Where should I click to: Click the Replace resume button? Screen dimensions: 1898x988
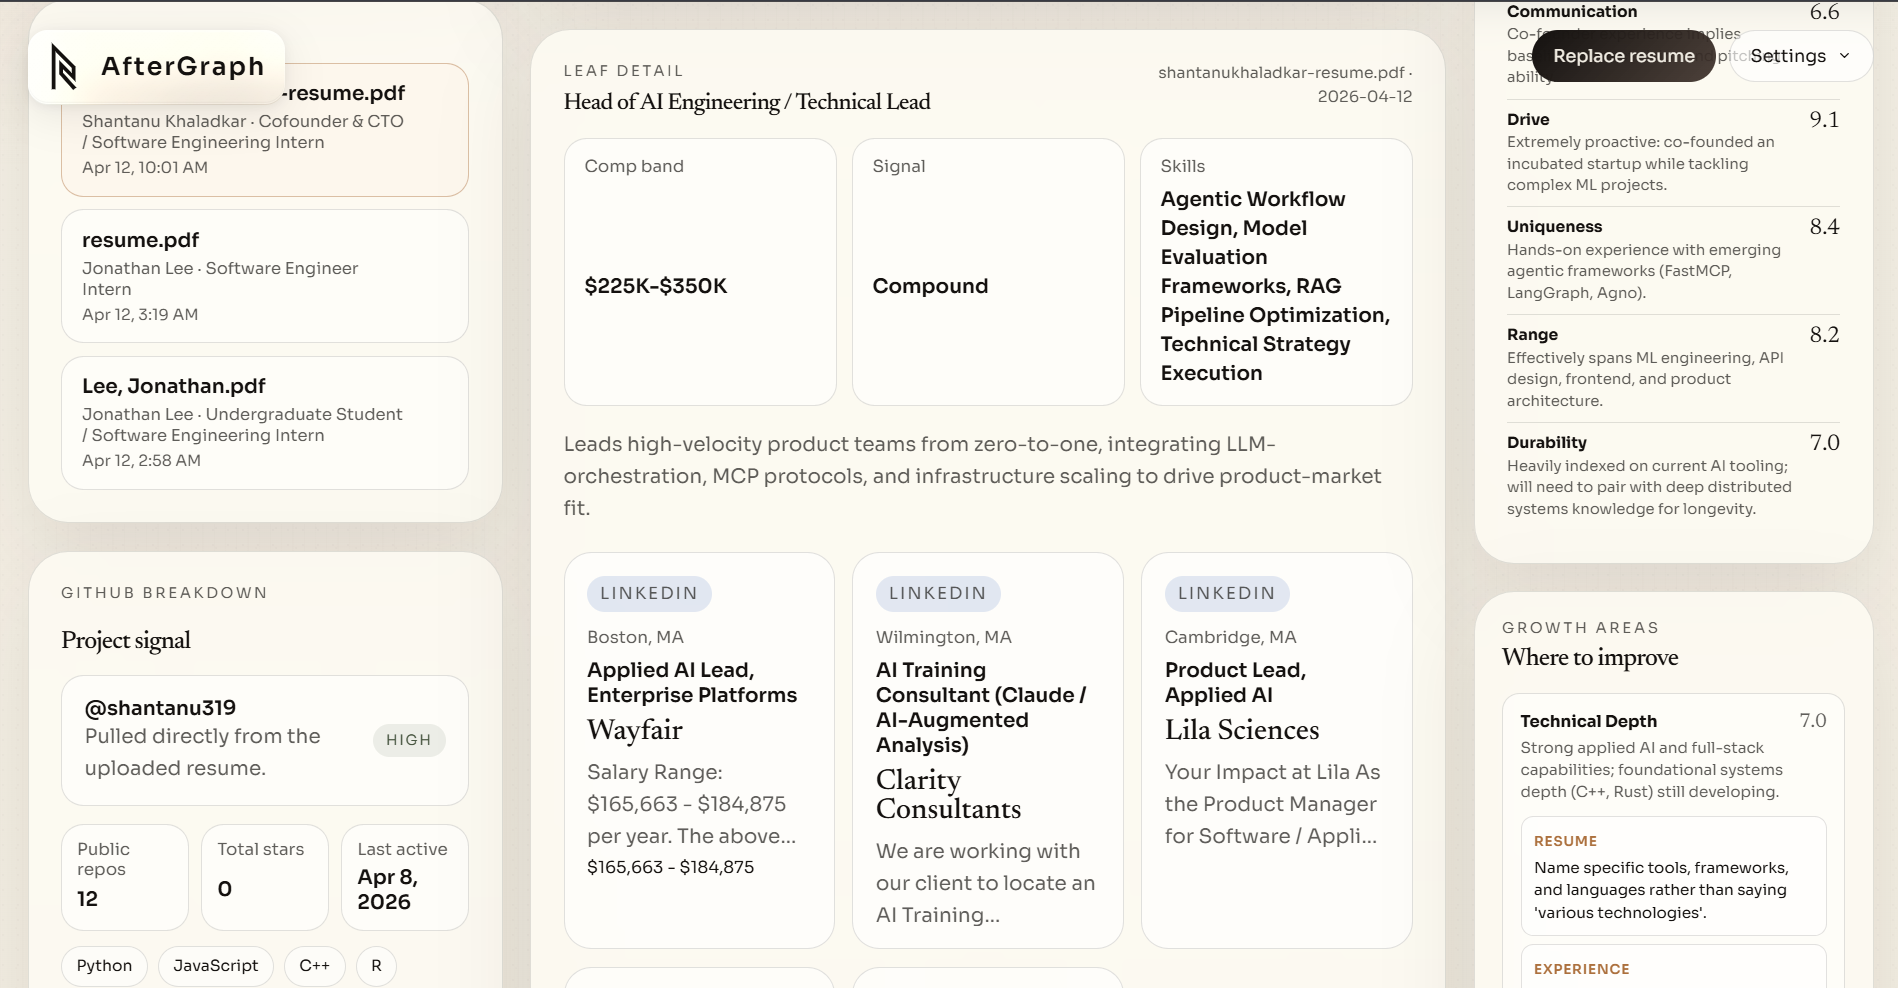[x=1623, y=56]
